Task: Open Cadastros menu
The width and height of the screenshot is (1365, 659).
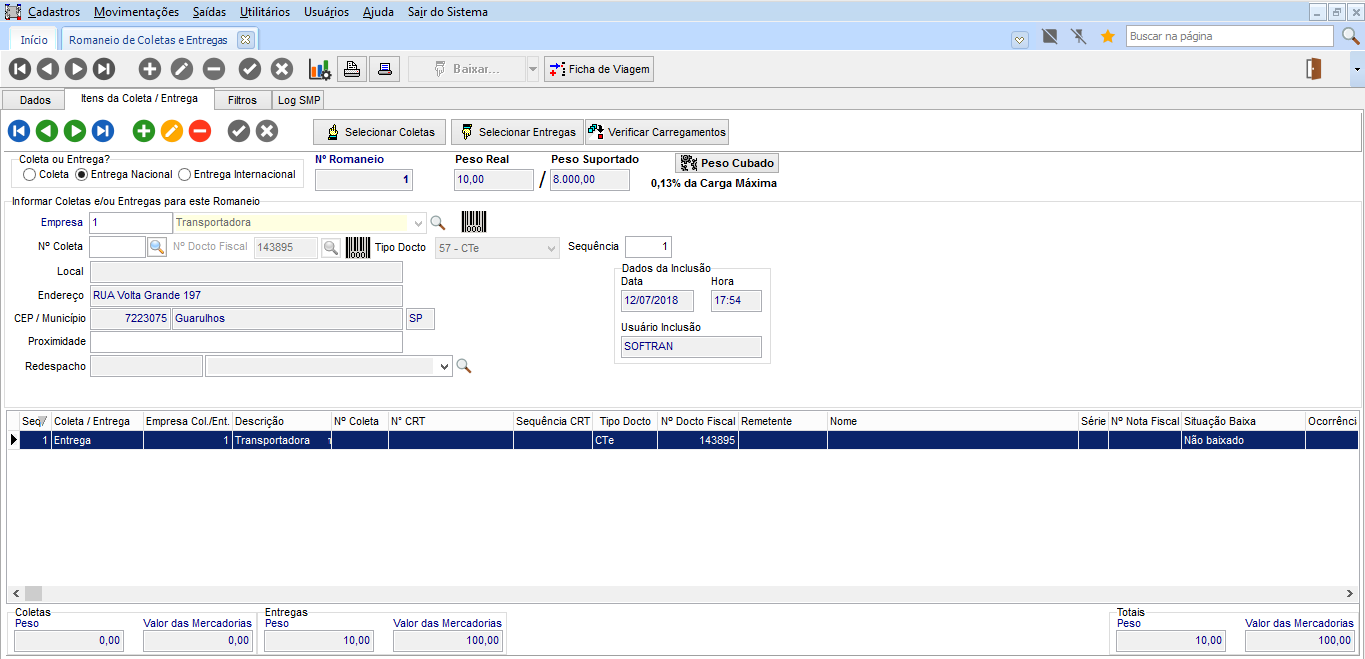Action: pos(54,12)
